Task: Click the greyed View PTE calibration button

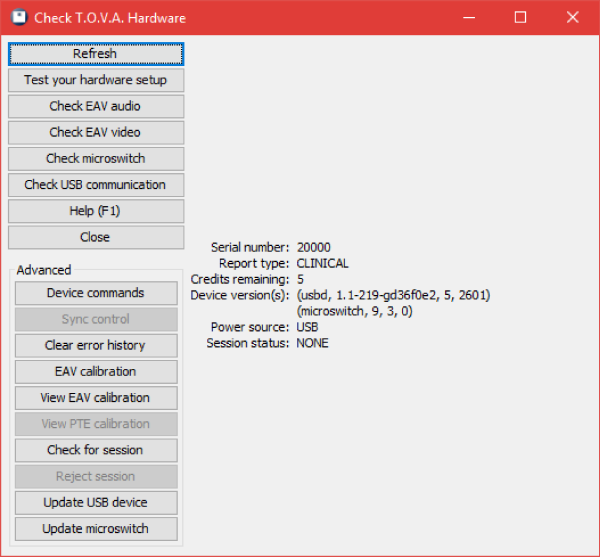Action: (96, 424)
